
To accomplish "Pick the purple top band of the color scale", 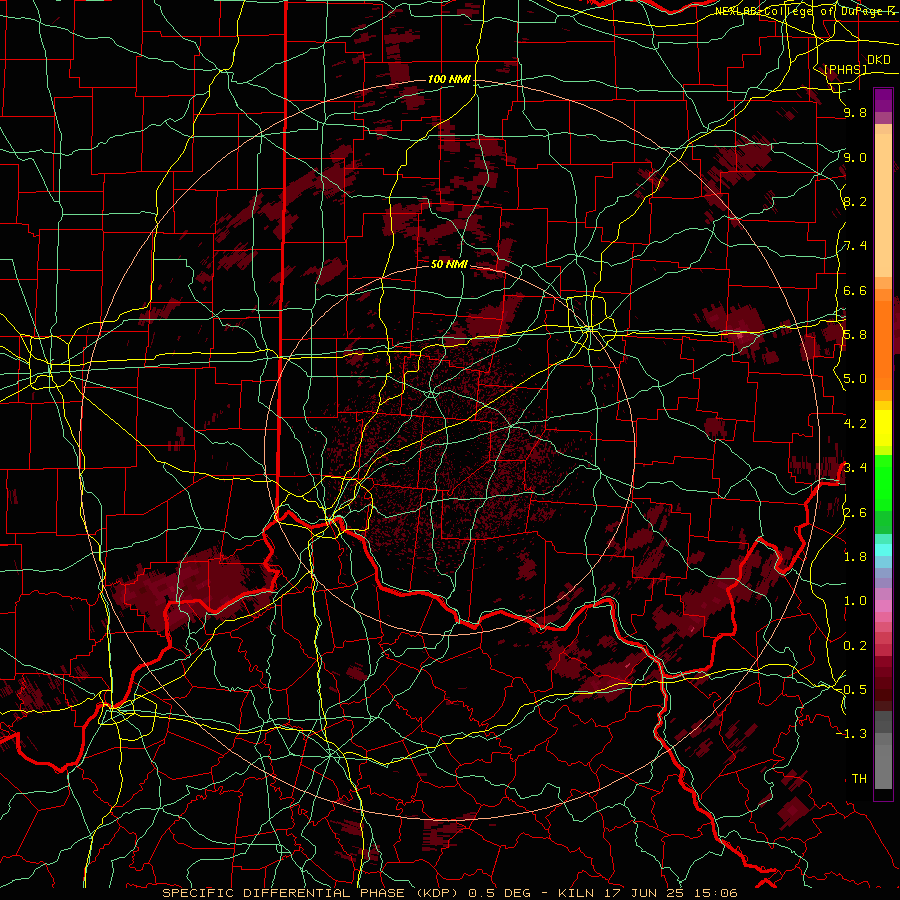I will coord(883,100).
